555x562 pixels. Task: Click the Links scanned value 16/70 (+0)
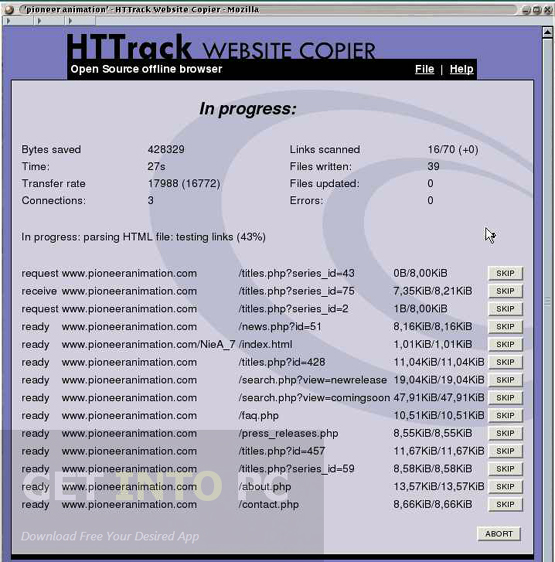click(x=453, y=149)
